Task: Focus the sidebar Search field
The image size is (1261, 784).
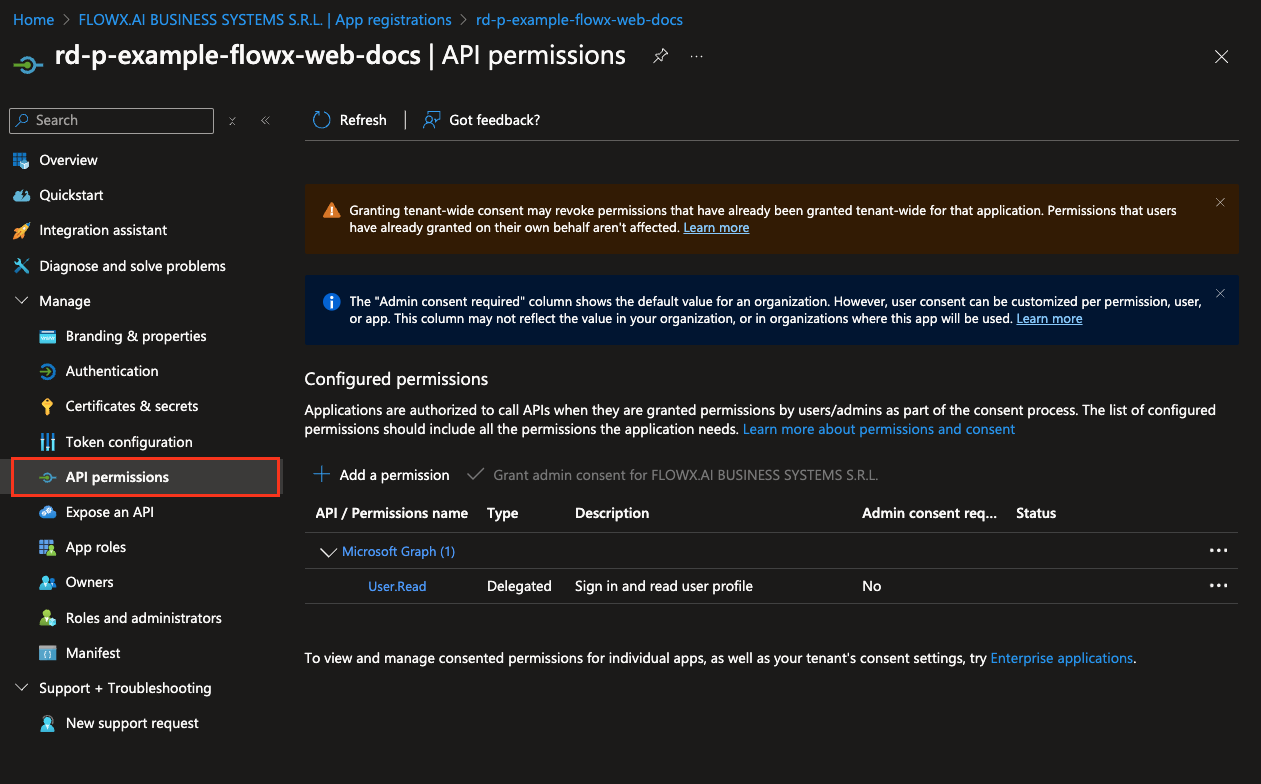Action: (x=111, y=120)
